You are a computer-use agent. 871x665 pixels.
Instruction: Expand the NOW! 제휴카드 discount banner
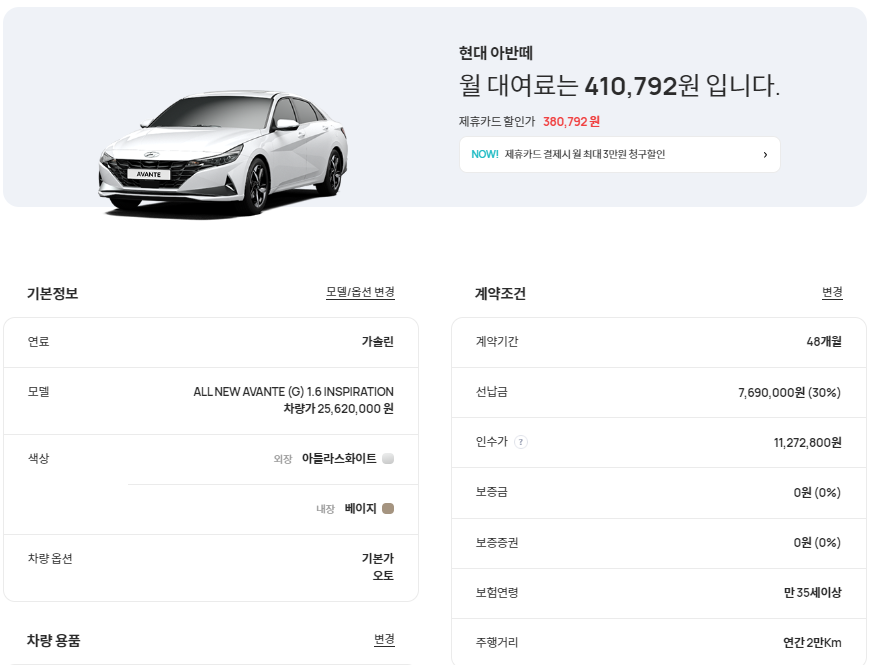[x=619, y=154]
